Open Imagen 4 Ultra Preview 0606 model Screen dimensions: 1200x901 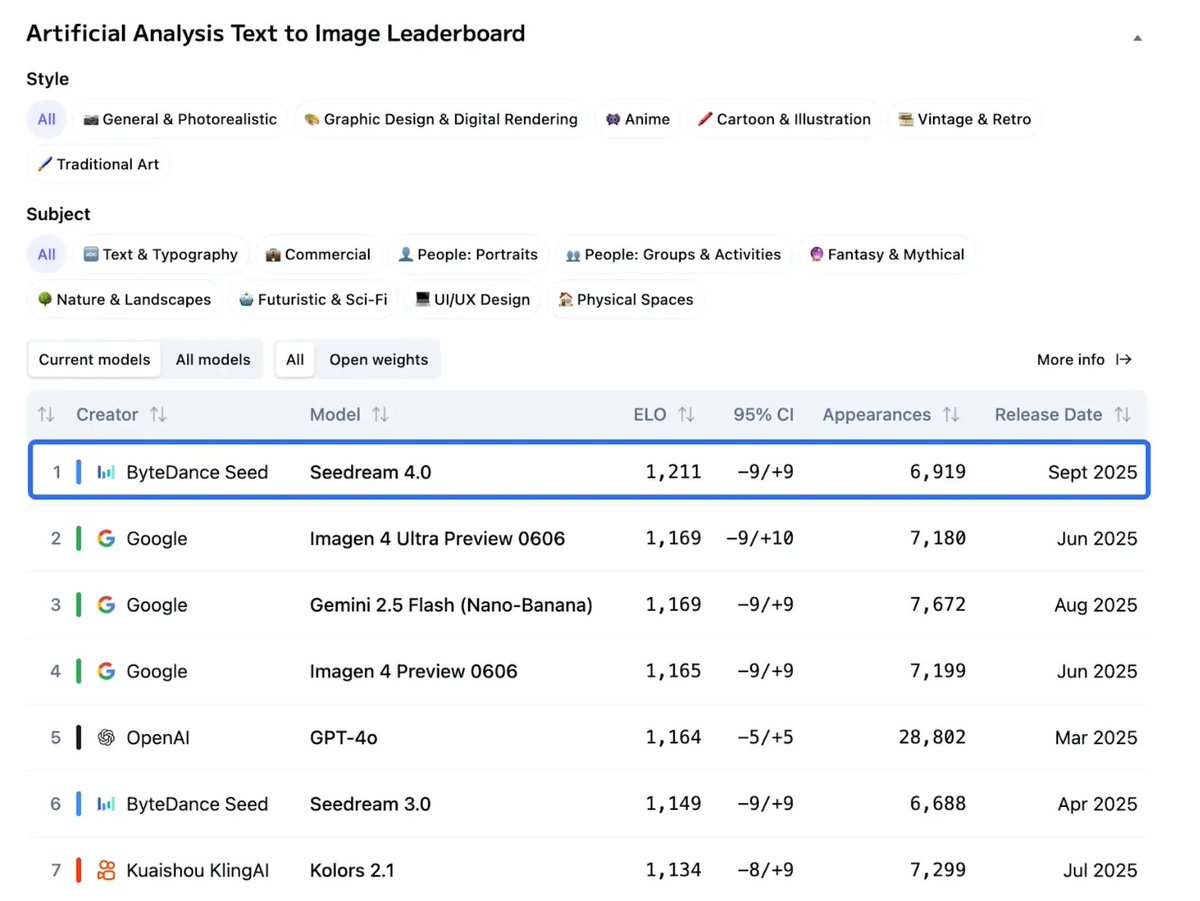[437, 538]
